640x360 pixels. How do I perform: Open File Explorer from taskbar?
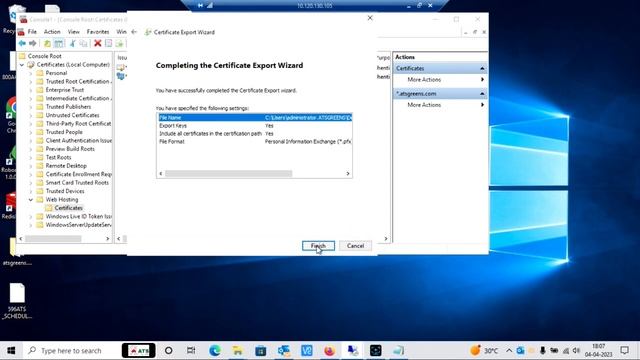click(238, 351)
